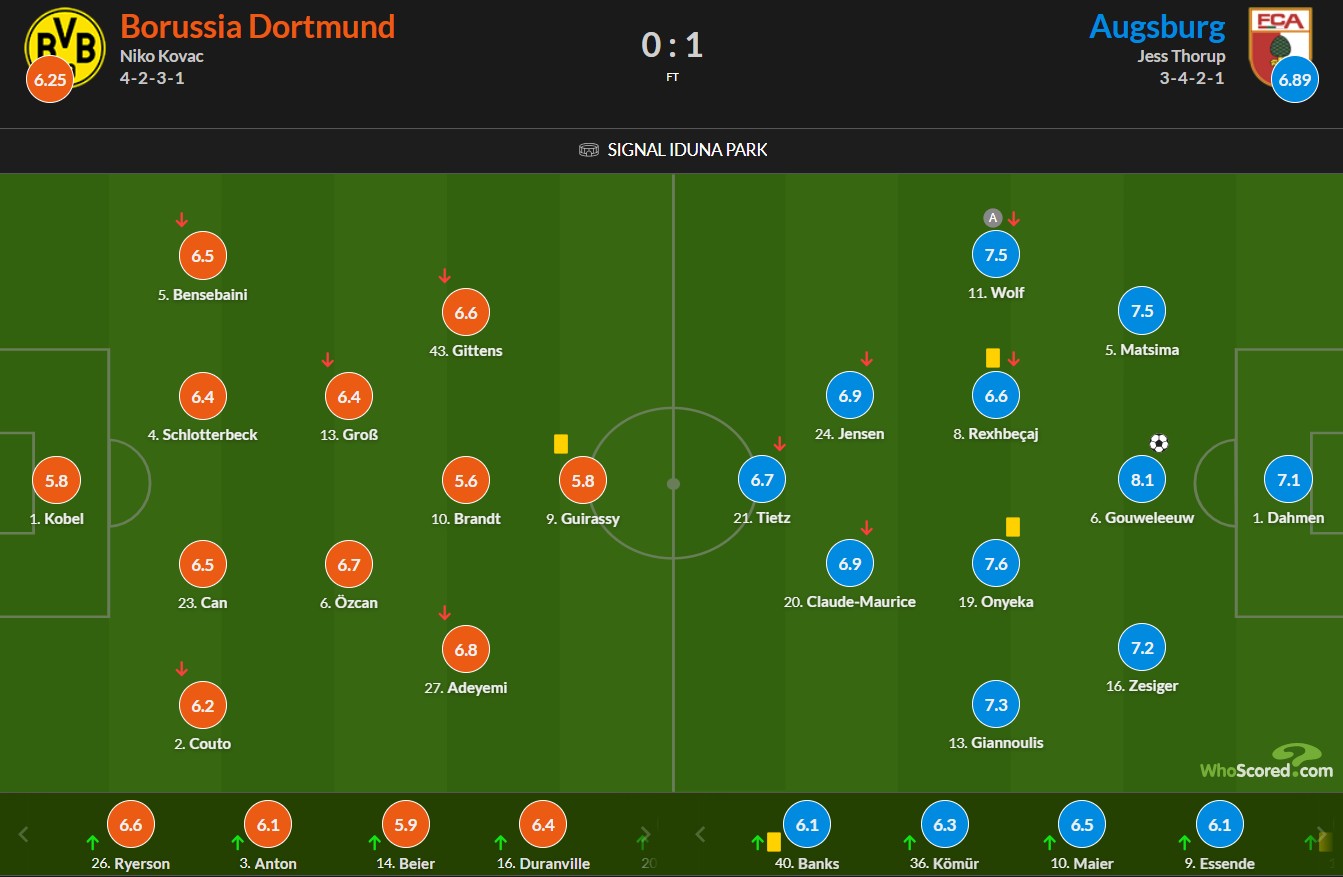
Task: Show previous Dortmund substitutes with left chevron
Action: [x=25, y=834]
